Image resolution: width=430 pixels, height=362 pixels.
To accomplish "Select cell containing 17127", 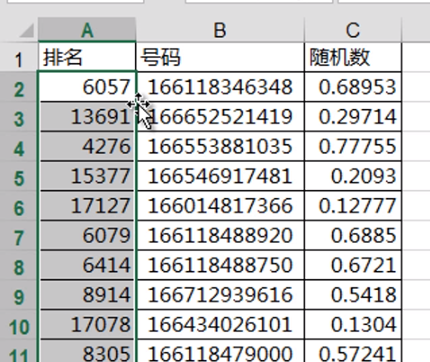I will pos(87,206).
